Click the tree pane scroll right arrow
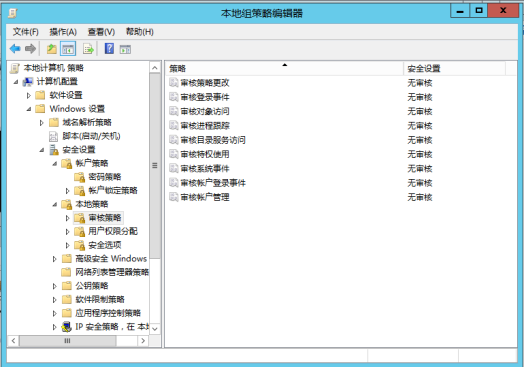 click(x=143, y=341)
